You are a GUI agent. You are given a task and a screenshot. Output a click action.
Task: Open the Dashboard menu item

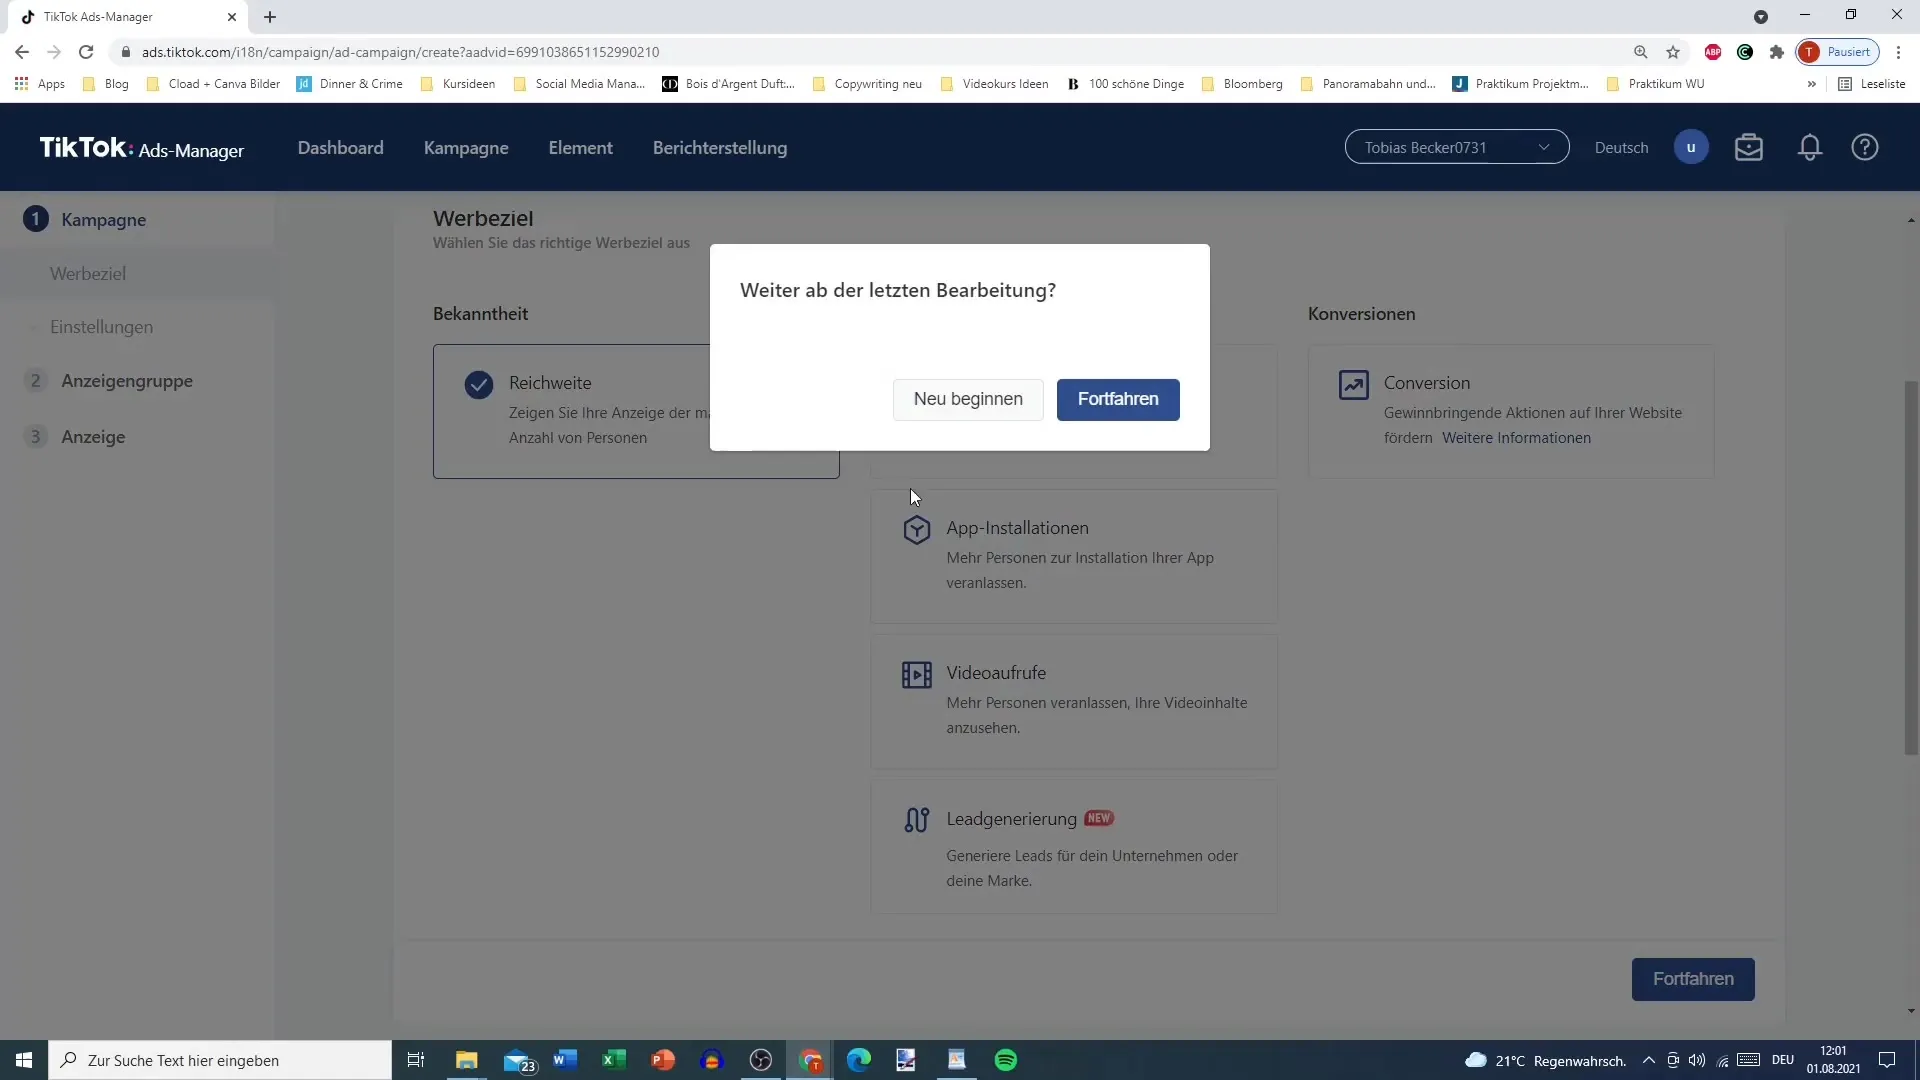(x=340, y=148)
